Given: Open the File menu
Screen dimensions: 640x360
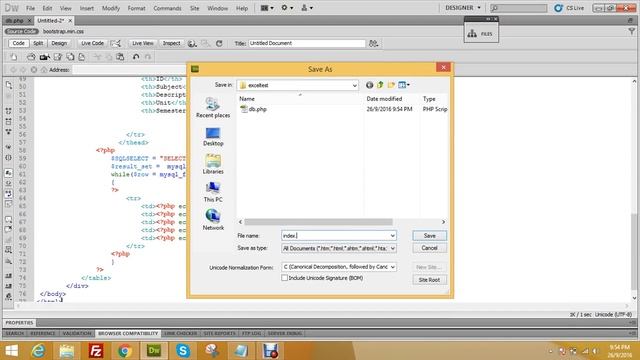Looking at the screenshot, I should [x=30, y=8].
